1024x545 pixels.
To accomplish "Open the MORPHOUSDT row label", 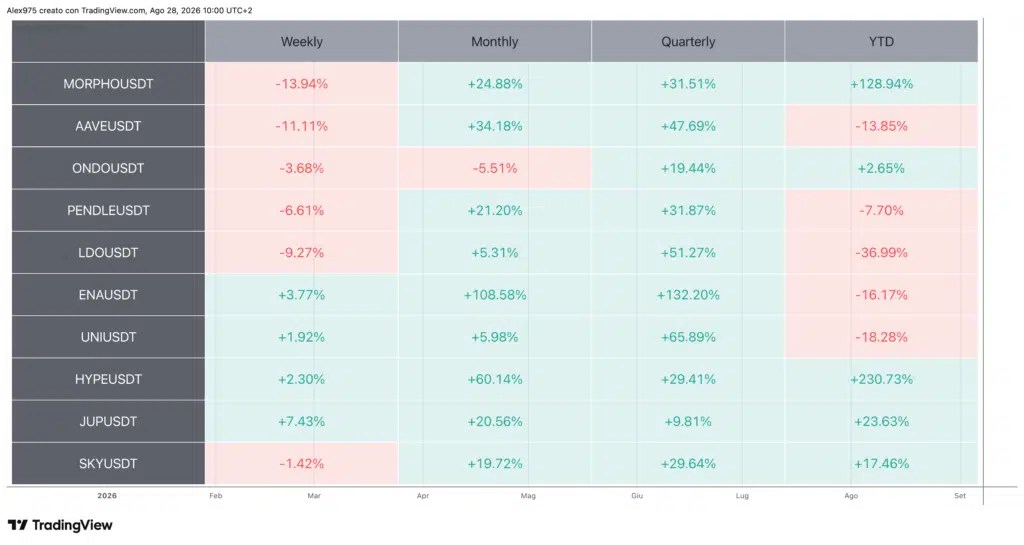I will click(108, 84).
